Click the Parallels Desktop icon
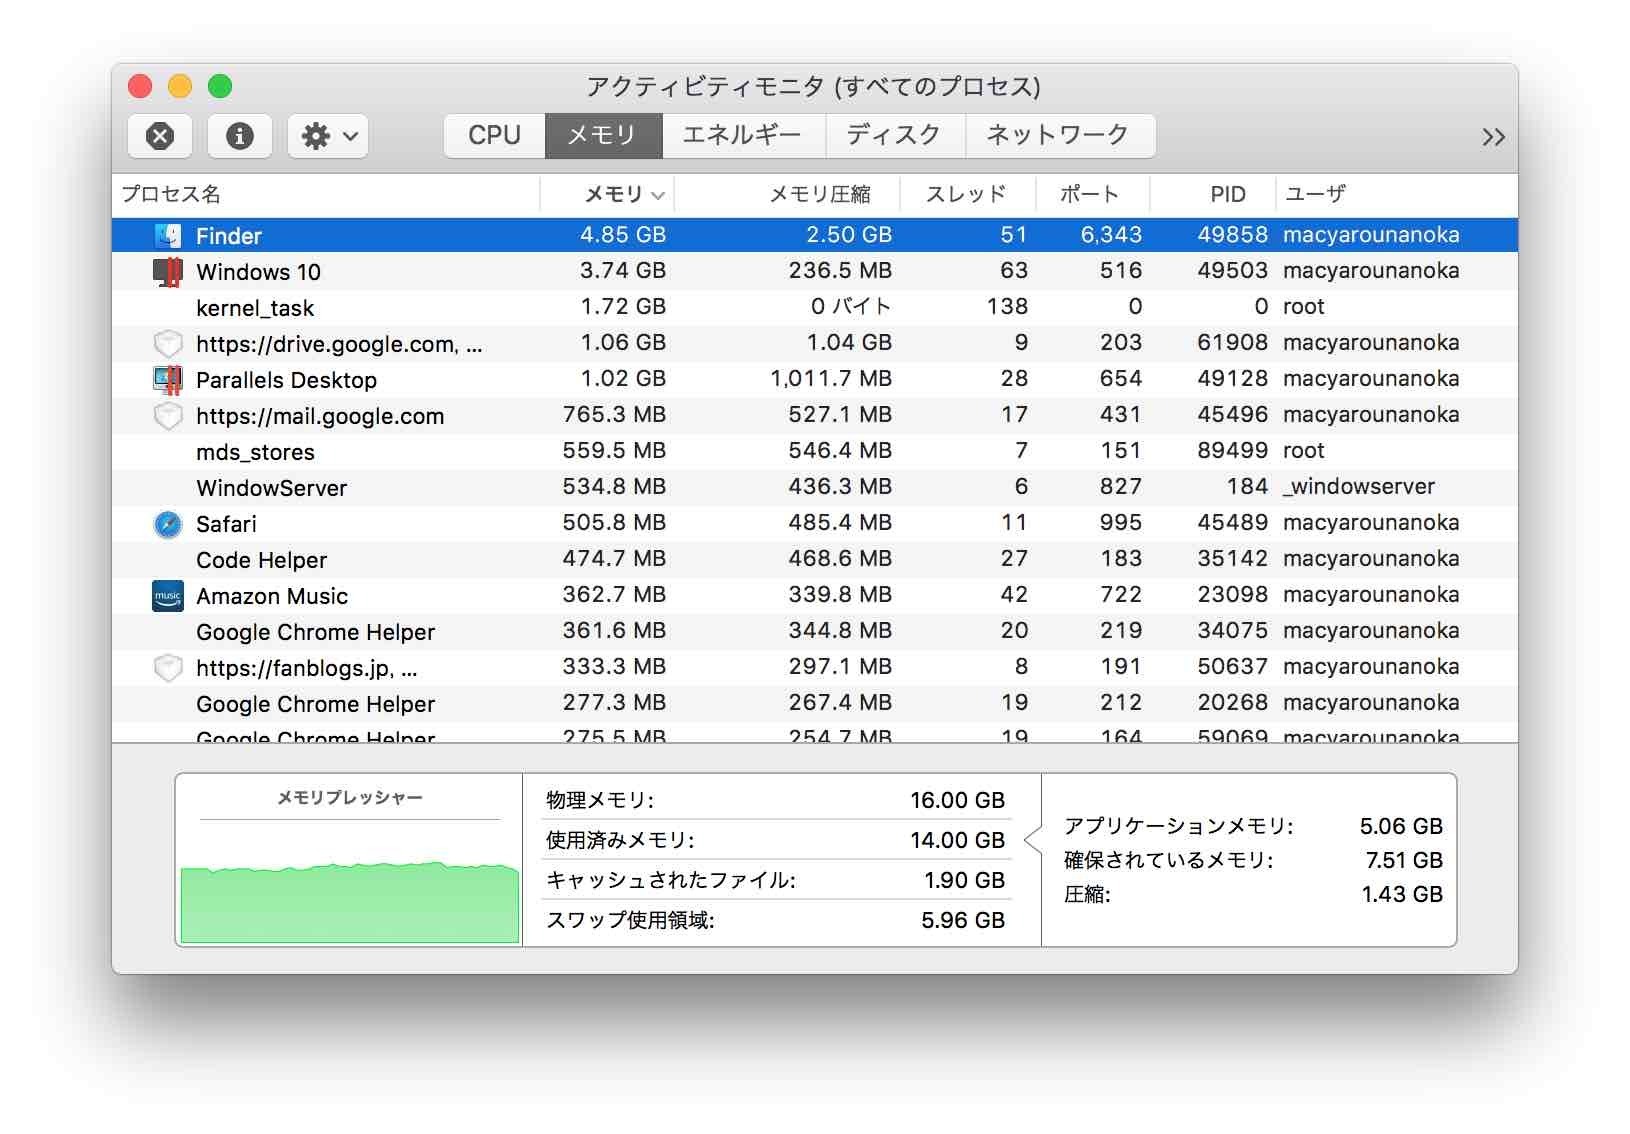The width and height of the screenshot is (1630, 1134). [x=168, y=380]
